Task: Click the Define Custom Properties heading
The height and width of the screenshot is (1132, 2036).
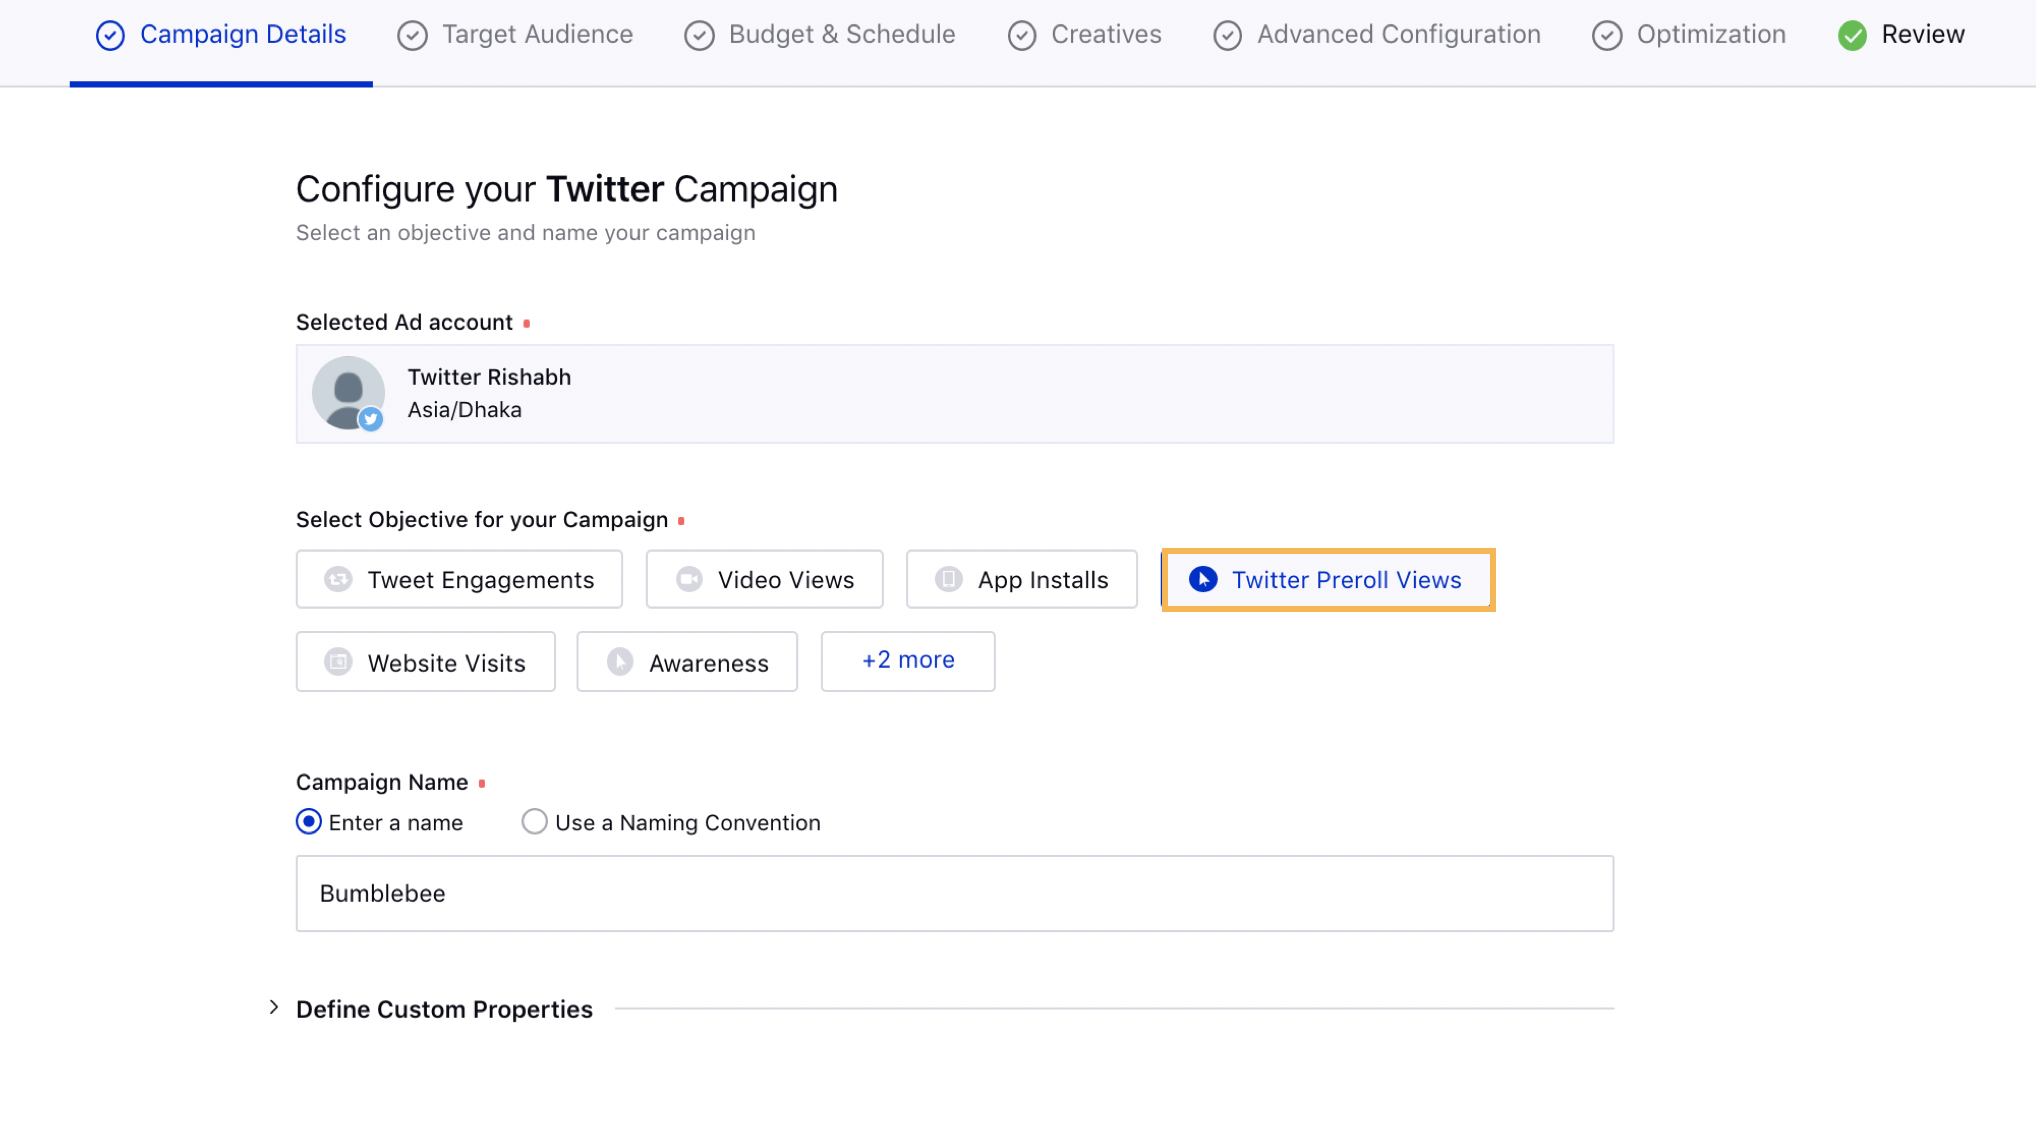Action: click(x=444, y=1009)
